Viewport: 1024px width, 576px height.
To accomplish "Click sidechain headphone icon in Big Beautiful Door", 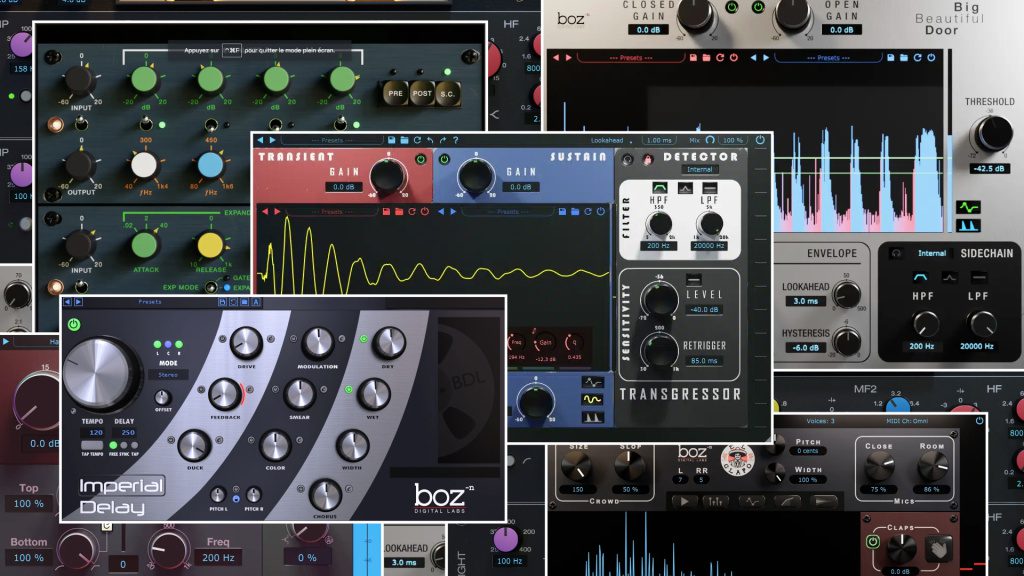I will 896,253.
